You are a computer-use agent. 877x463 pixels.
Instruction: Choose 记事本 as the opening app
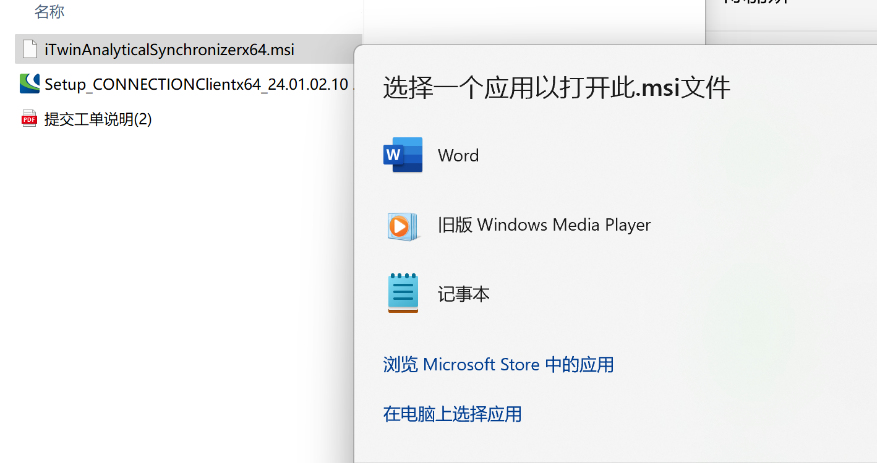click(463, 294)
